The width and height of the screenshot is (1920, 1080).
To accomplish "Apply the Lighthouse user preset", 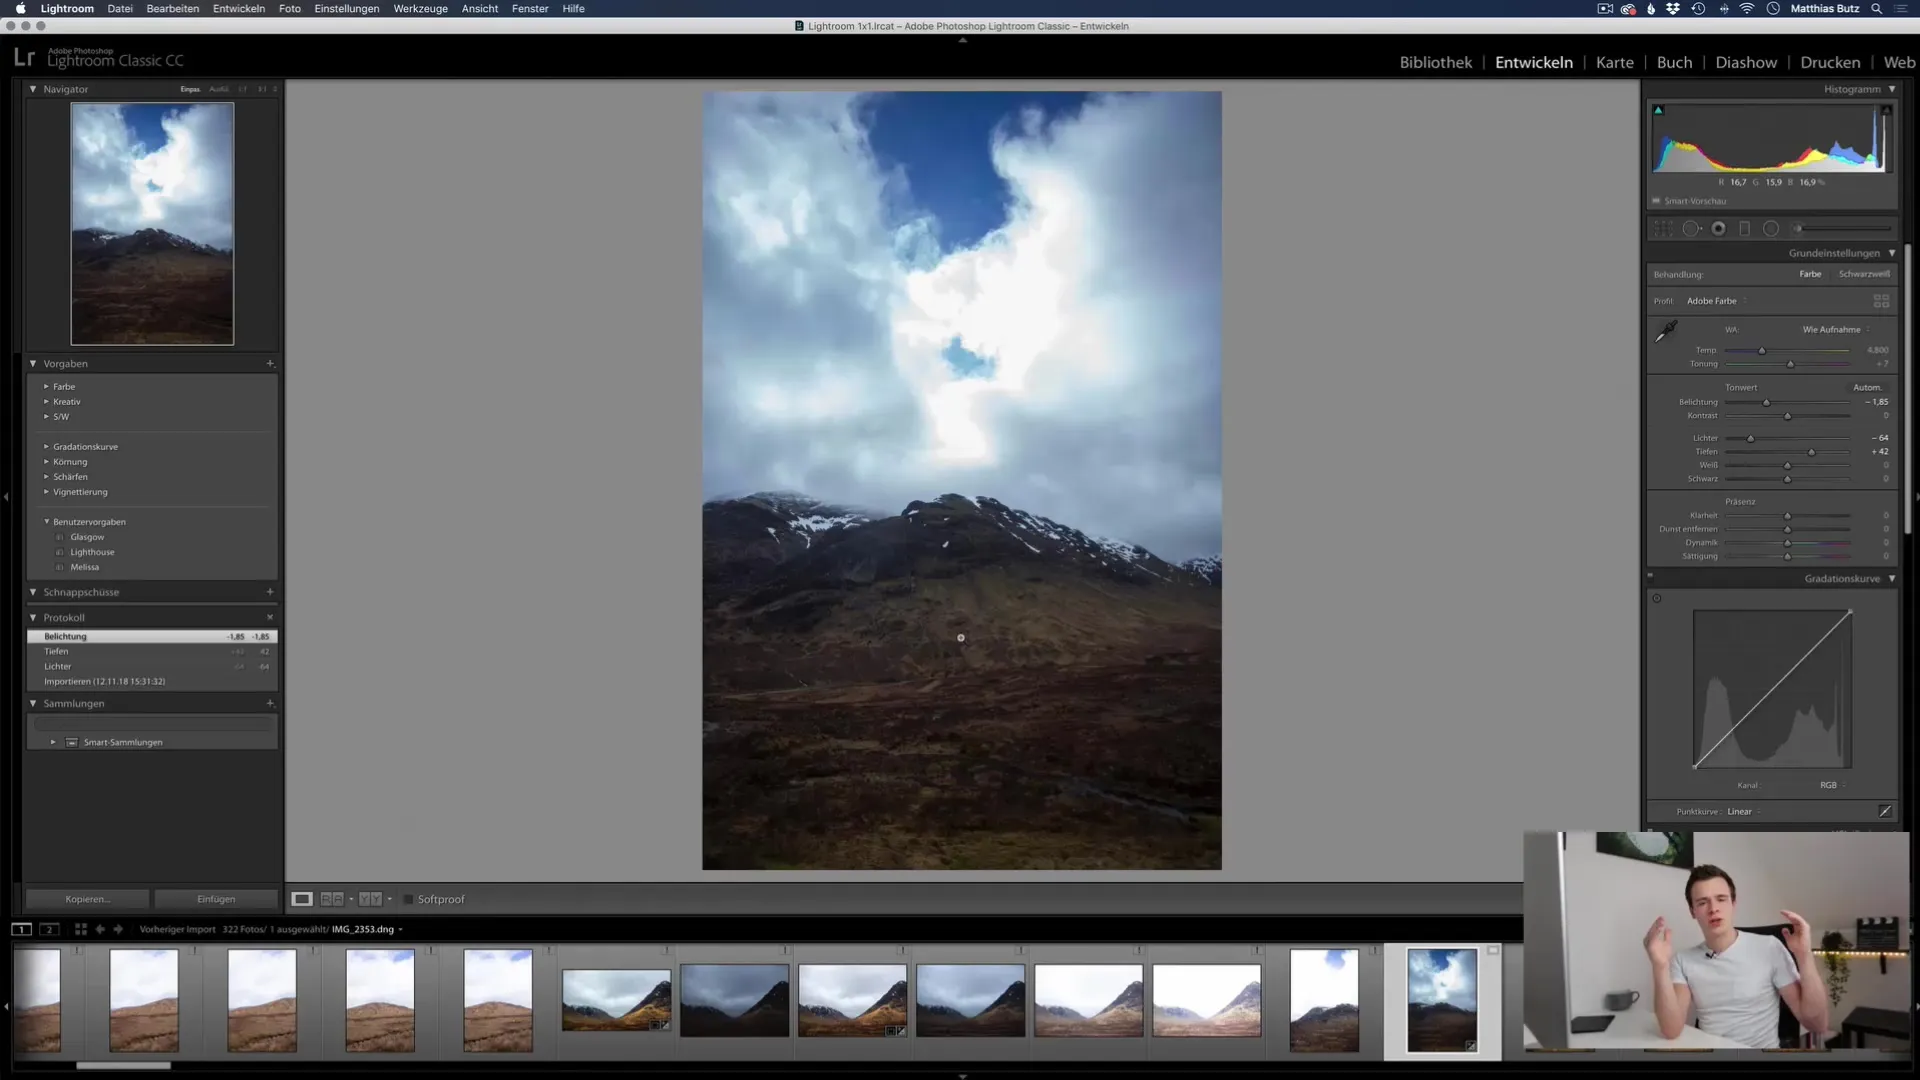I will tap(92, 552).
